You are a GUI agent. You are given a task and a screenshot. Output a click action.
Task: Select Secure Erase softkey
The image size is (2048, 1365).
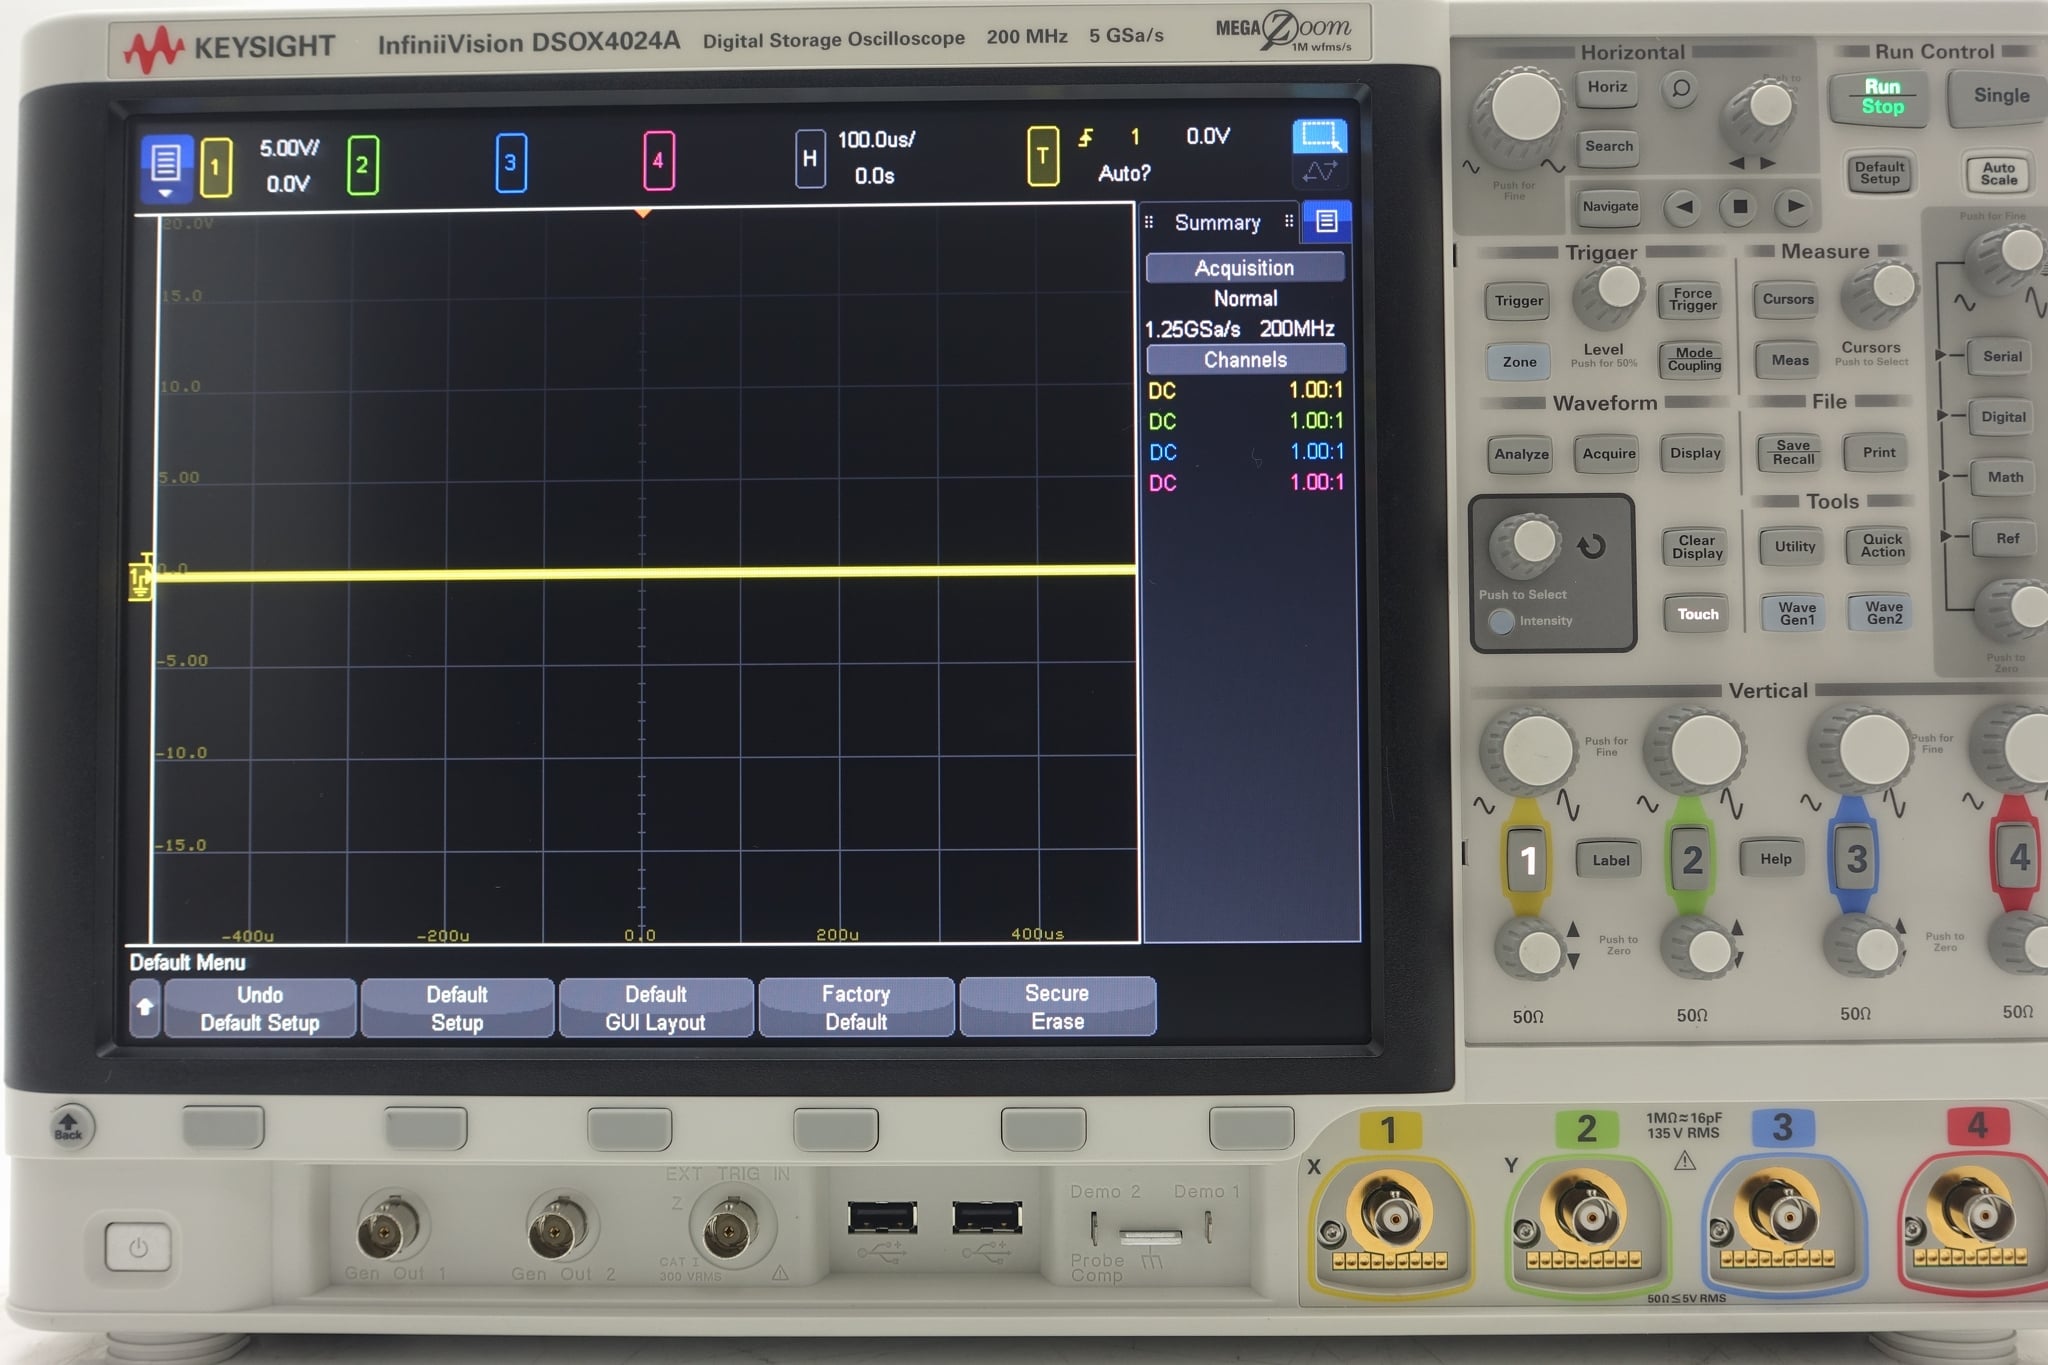1057,1006
